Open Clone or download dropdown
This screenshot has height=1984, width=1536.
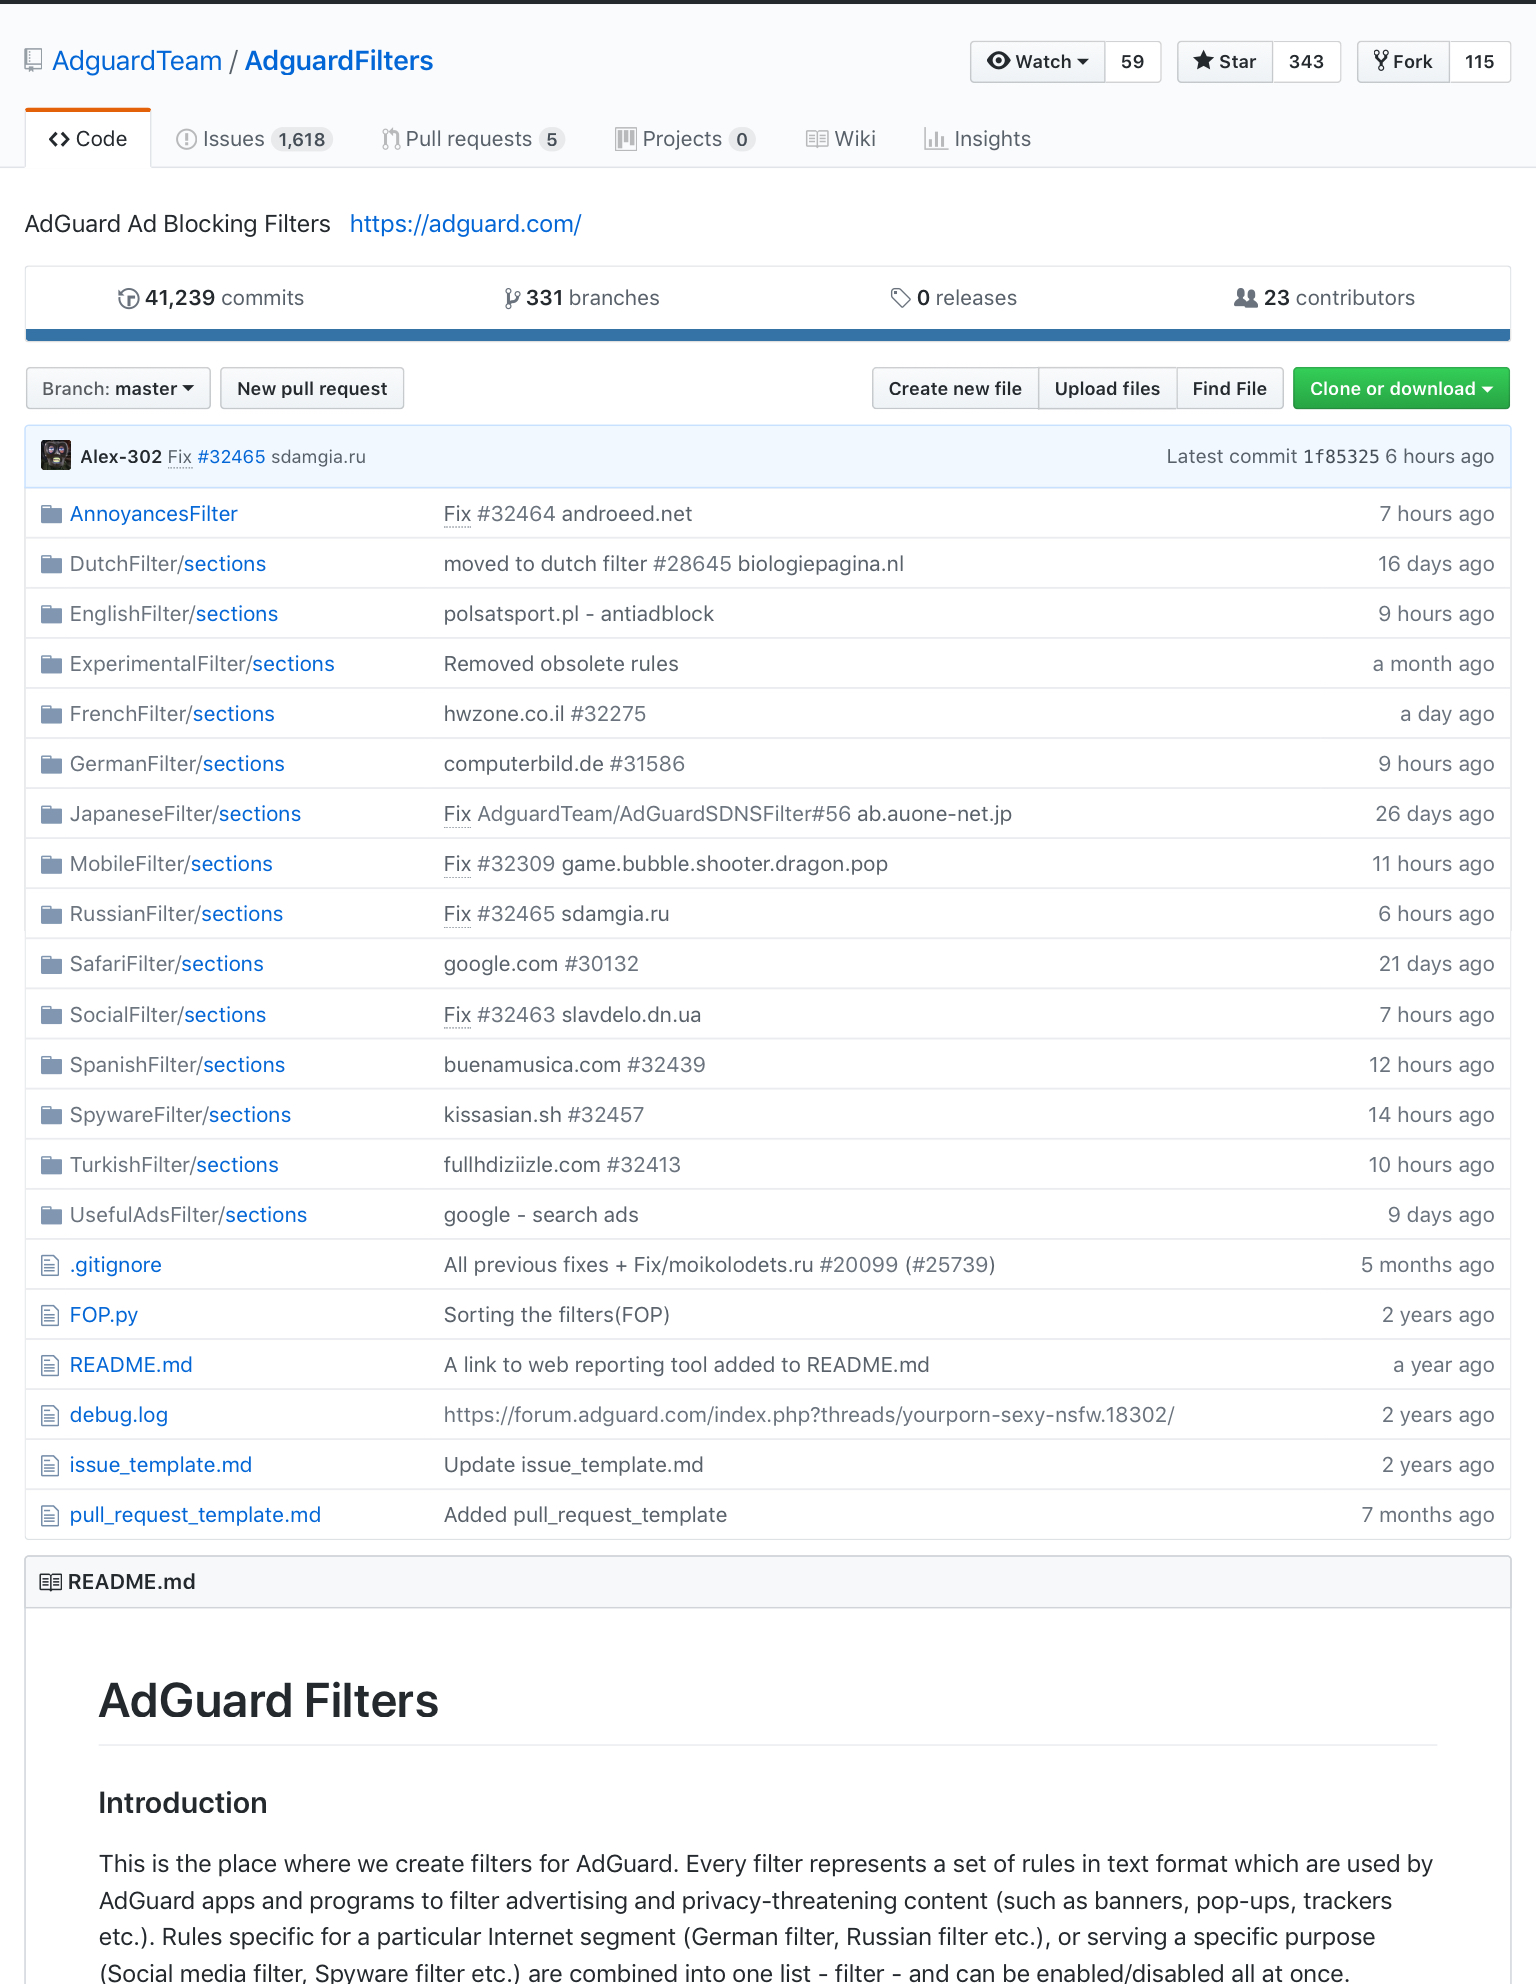(1401, 388)
